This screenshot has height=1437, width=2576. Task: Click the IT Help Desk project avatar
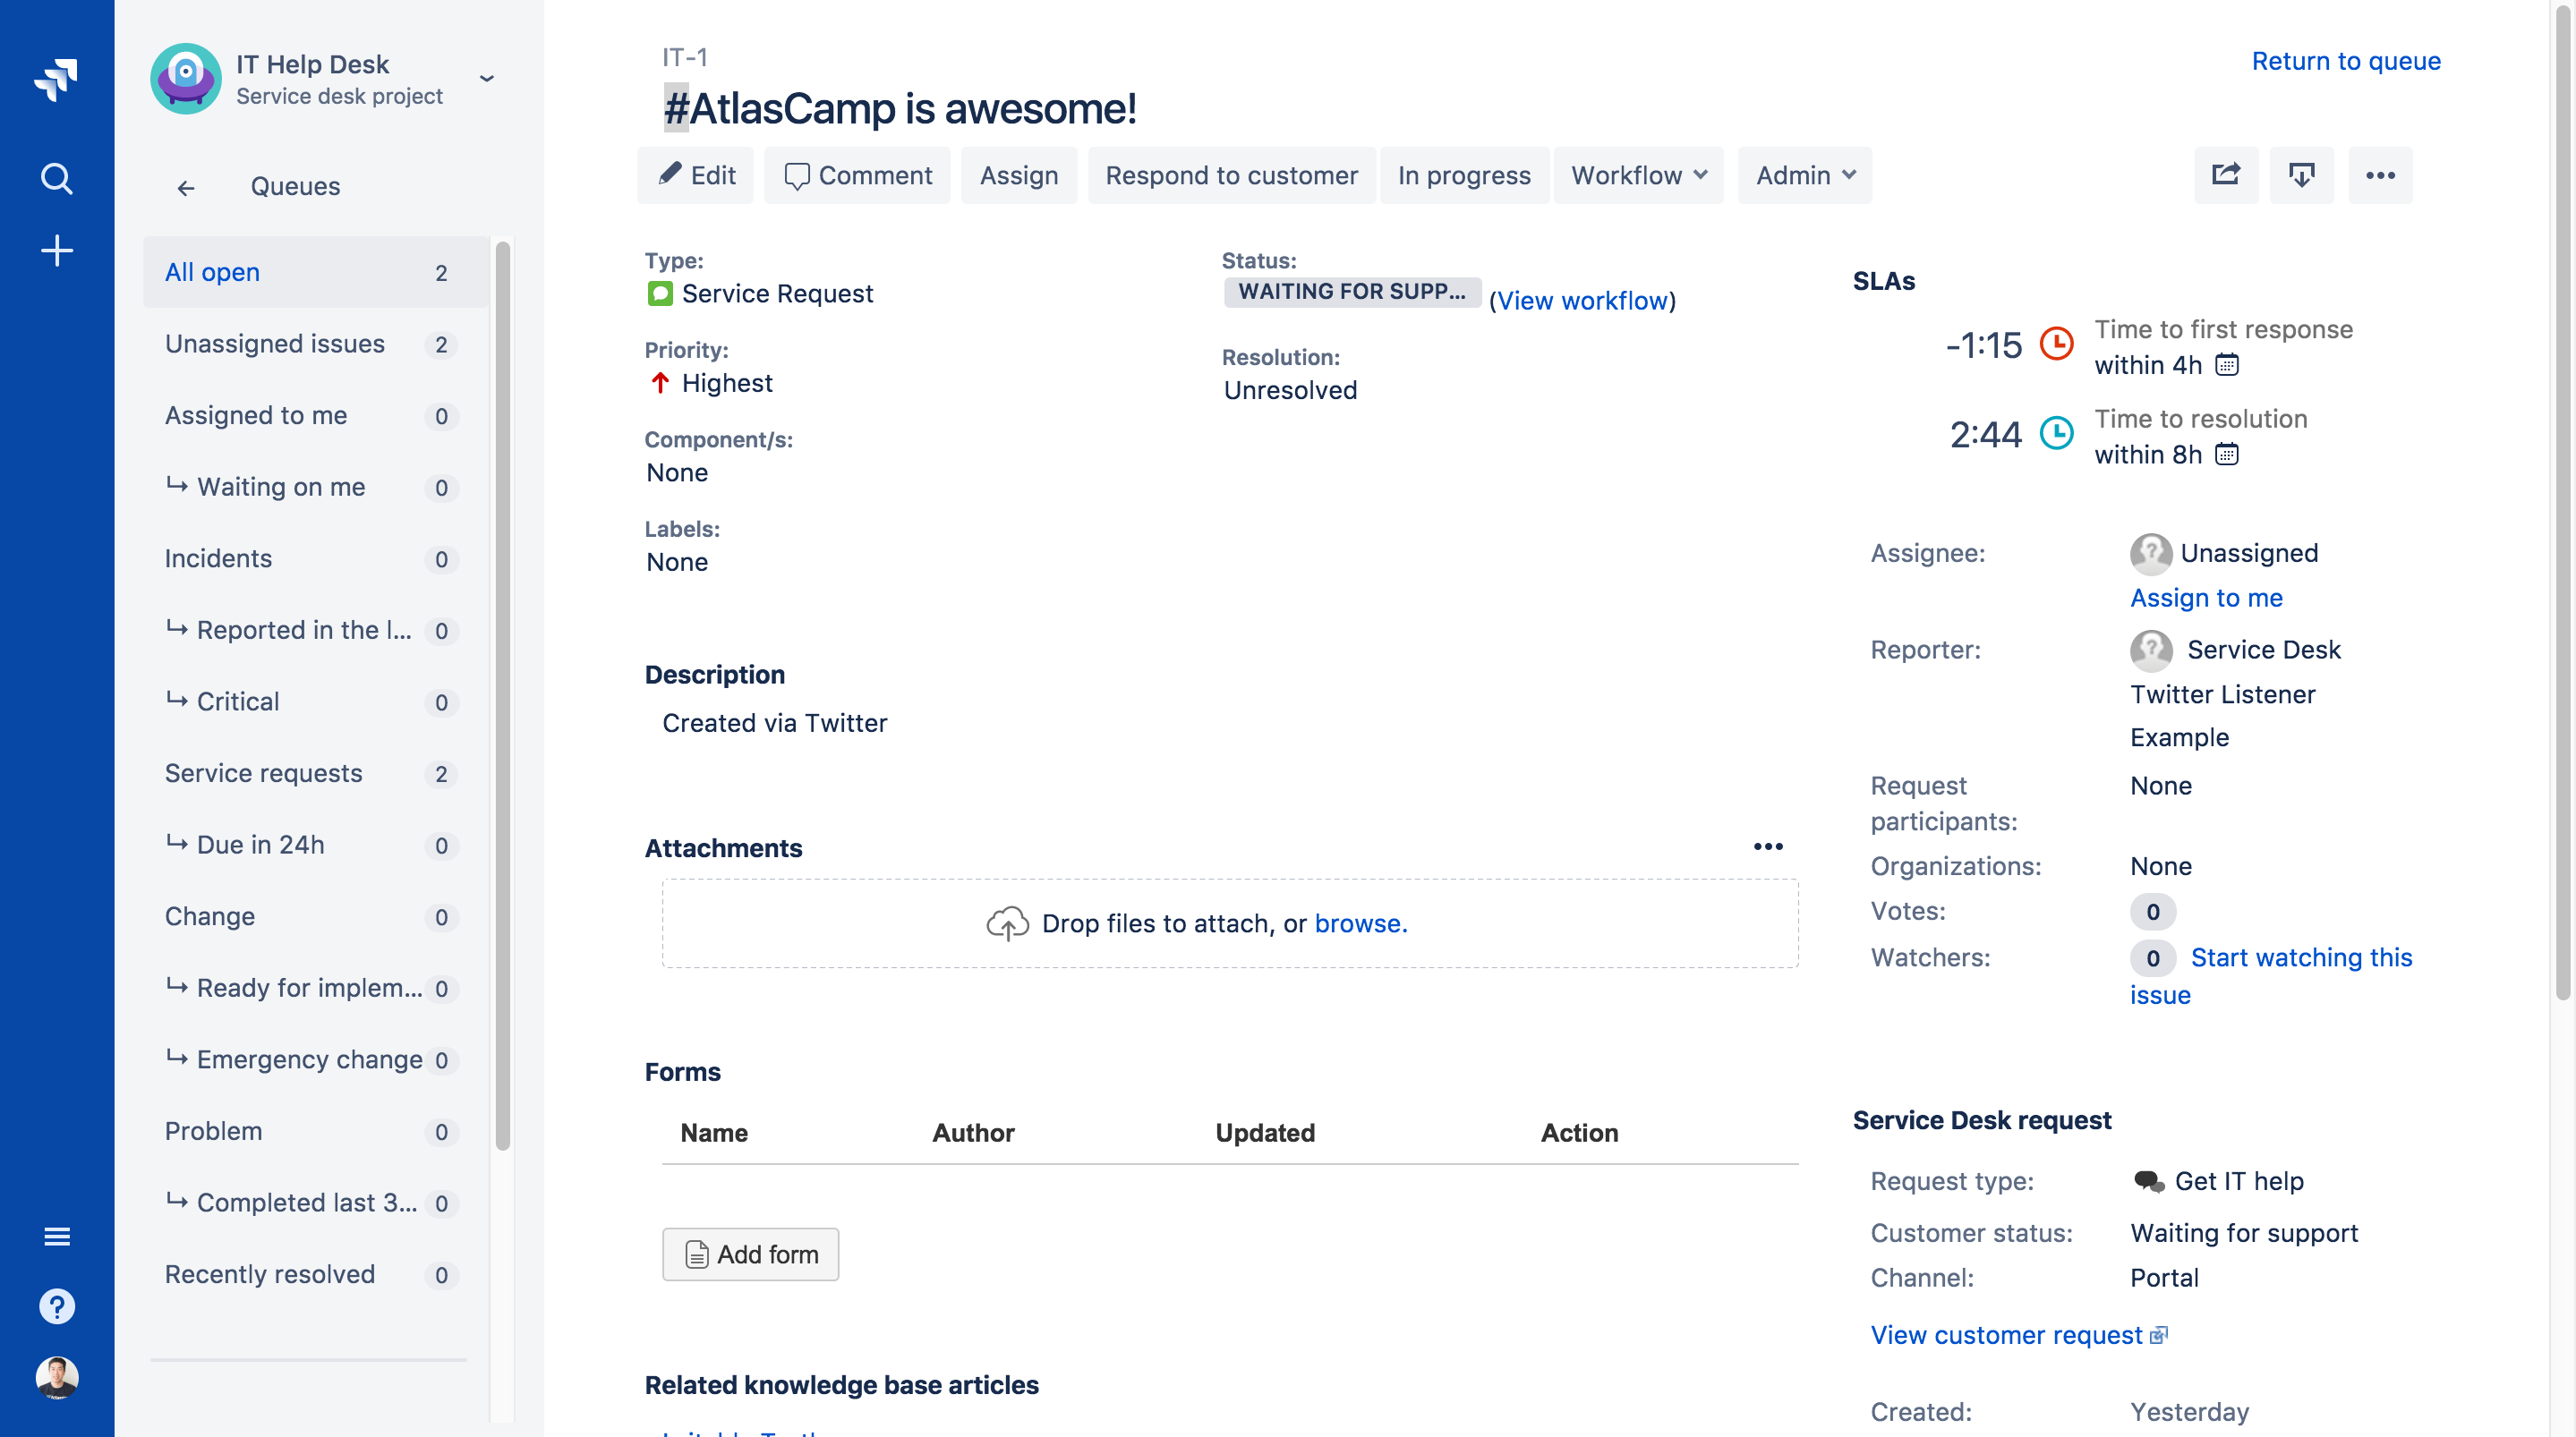(x=186, y=79)
